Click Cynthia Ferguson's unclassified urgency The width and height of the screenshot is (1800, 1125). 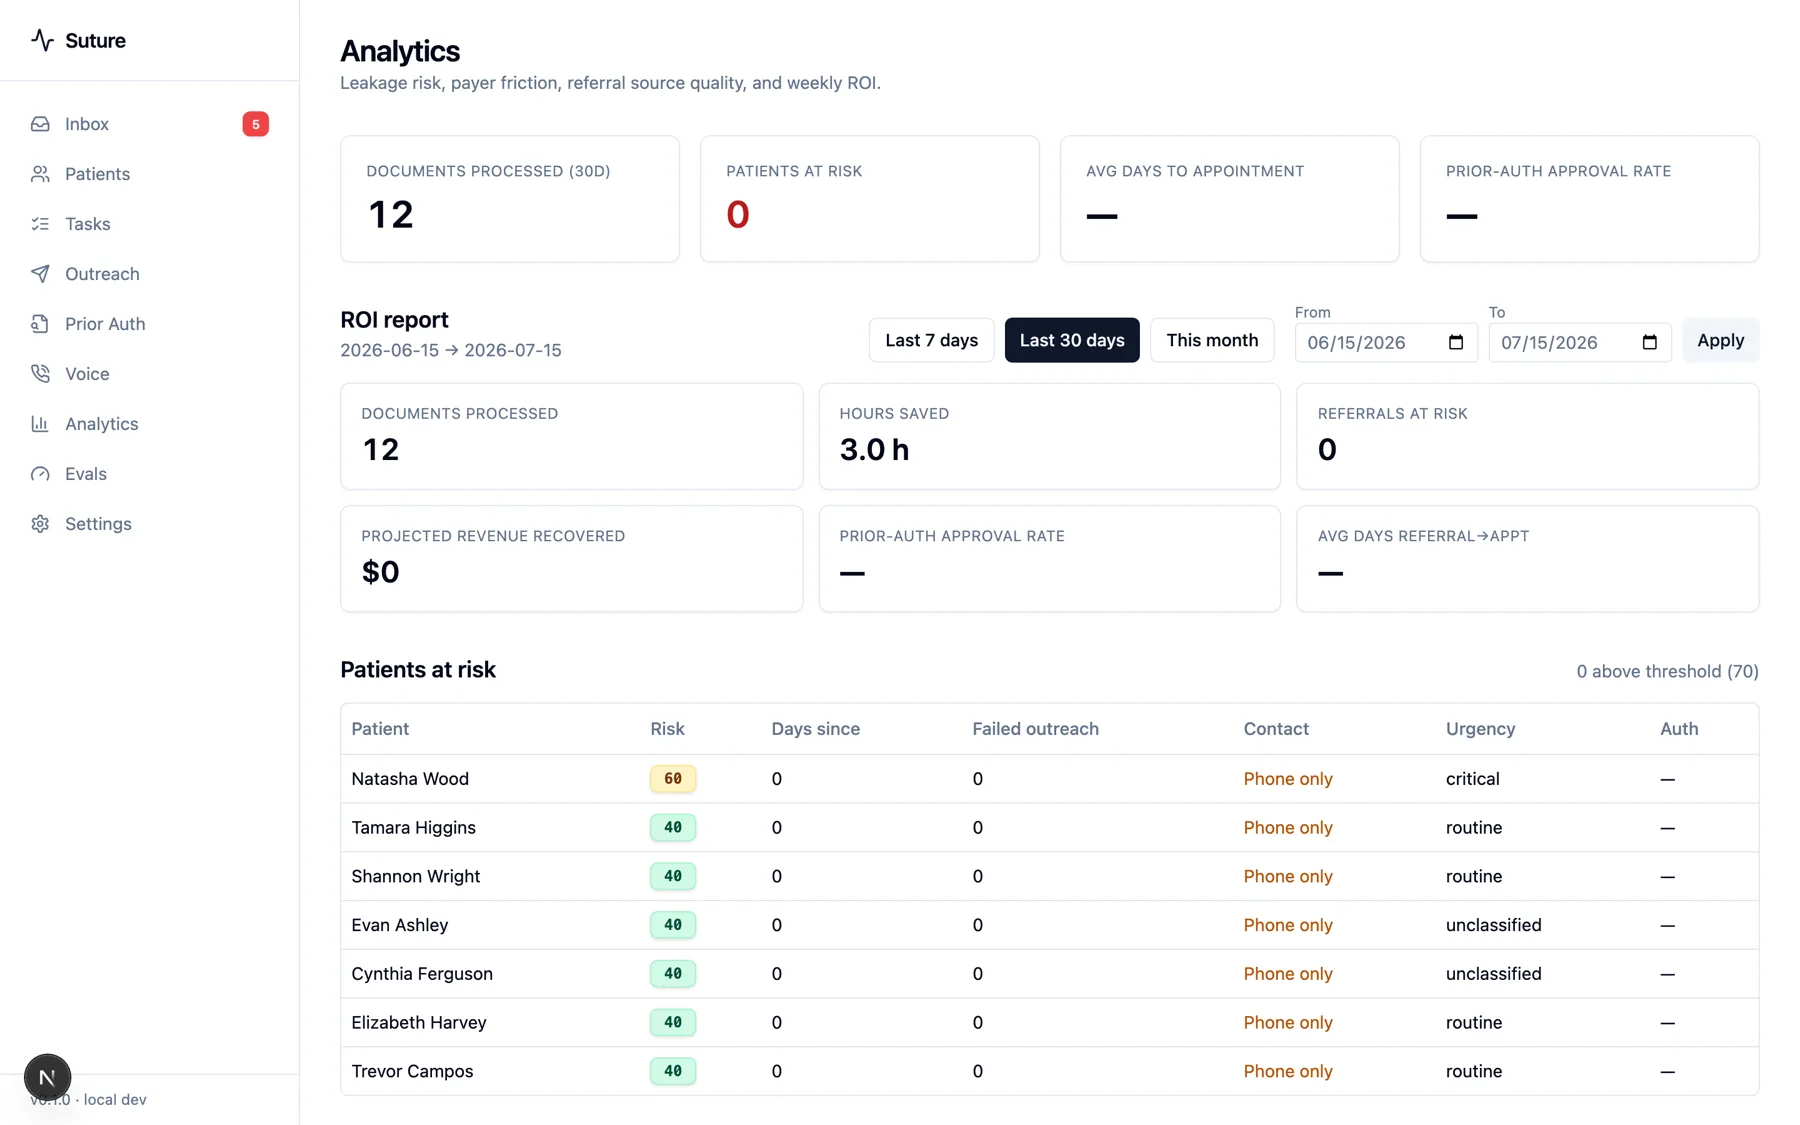tap(1493, 974)
